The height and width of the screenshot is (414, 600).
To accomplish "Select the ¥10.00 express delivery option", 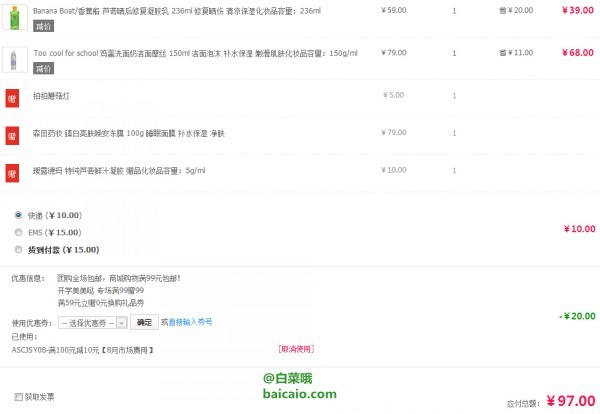I will point(18,215).
